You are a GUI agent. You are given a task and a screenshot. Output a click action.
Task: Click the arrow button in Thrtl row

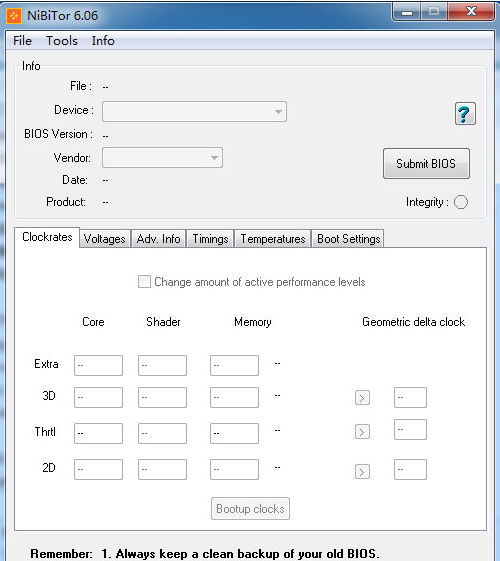pos(362,432)
